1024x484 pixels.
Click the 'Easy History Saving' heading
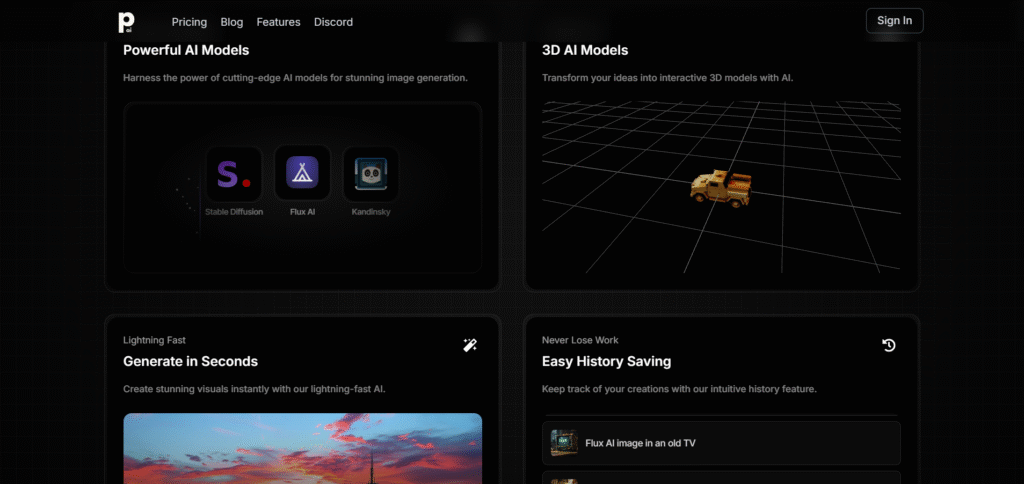[607, 361]
